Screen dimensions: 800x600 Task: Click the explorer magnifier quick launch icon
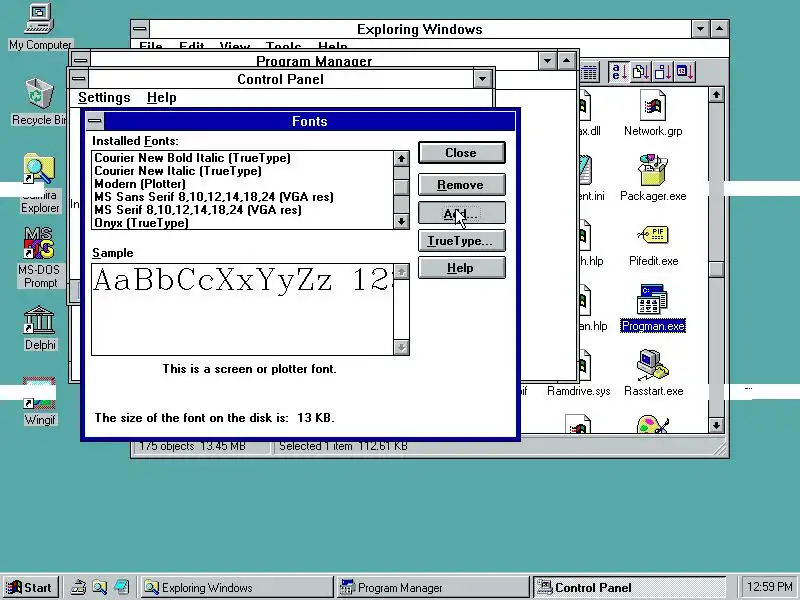click(x=99, y=587)
